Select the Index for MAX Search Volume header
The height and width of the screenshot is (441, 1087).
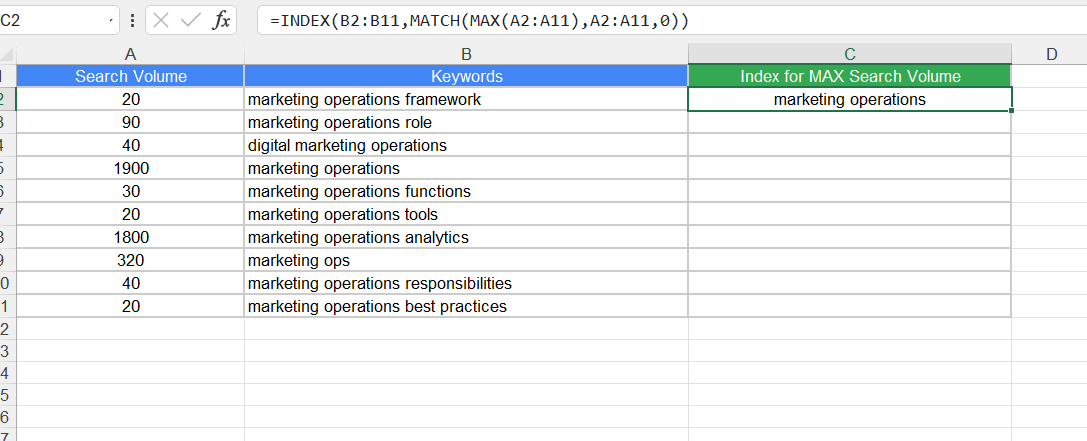pyautogui.click(x=850, y=76)
